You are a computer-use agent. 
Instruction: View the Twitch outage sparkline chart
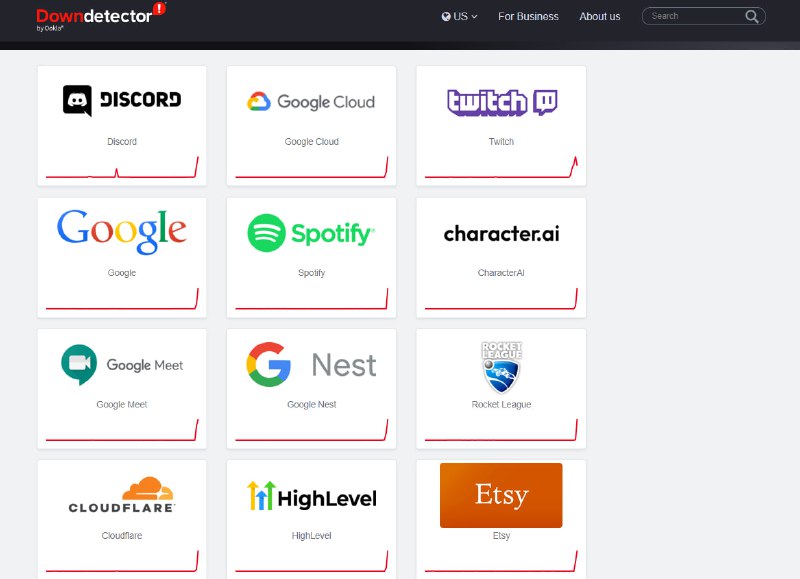[x=501, y=167]
